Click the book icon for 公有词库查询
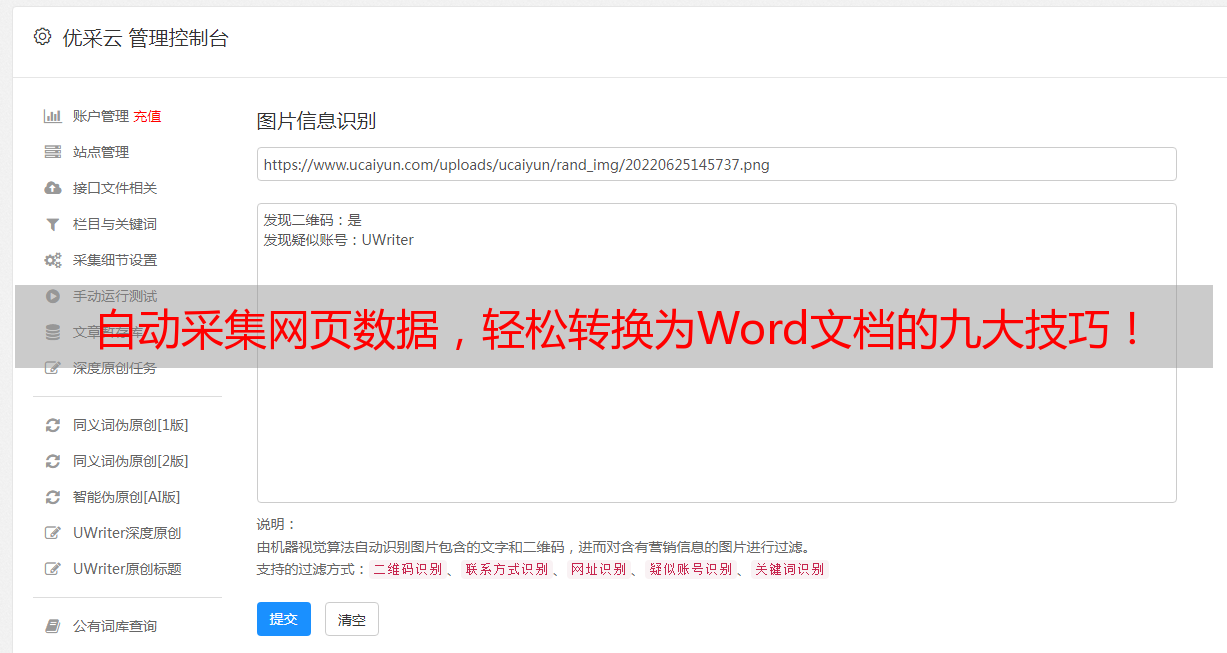The width and height of the screenshot is (1227, 653). (x=53, y=626)
